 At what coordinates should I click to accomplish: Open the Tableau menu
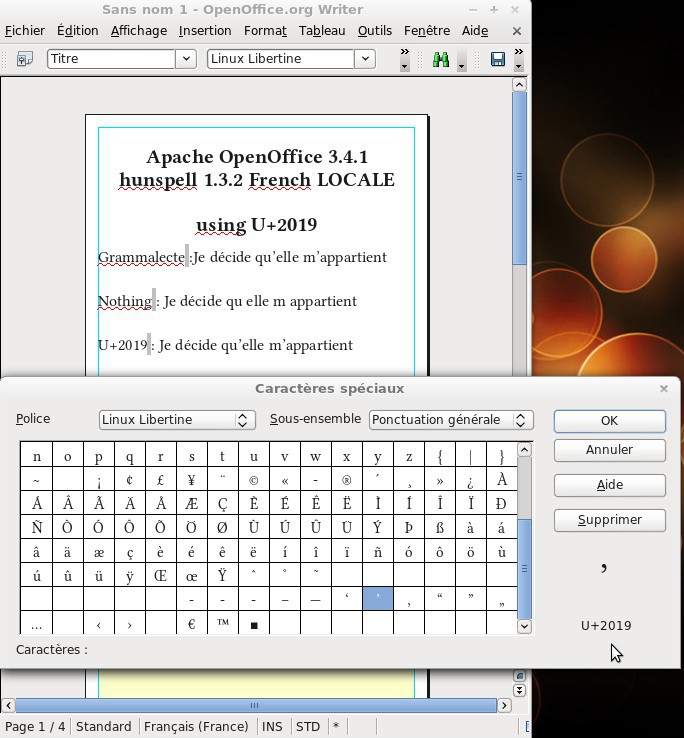pos(322,31)
